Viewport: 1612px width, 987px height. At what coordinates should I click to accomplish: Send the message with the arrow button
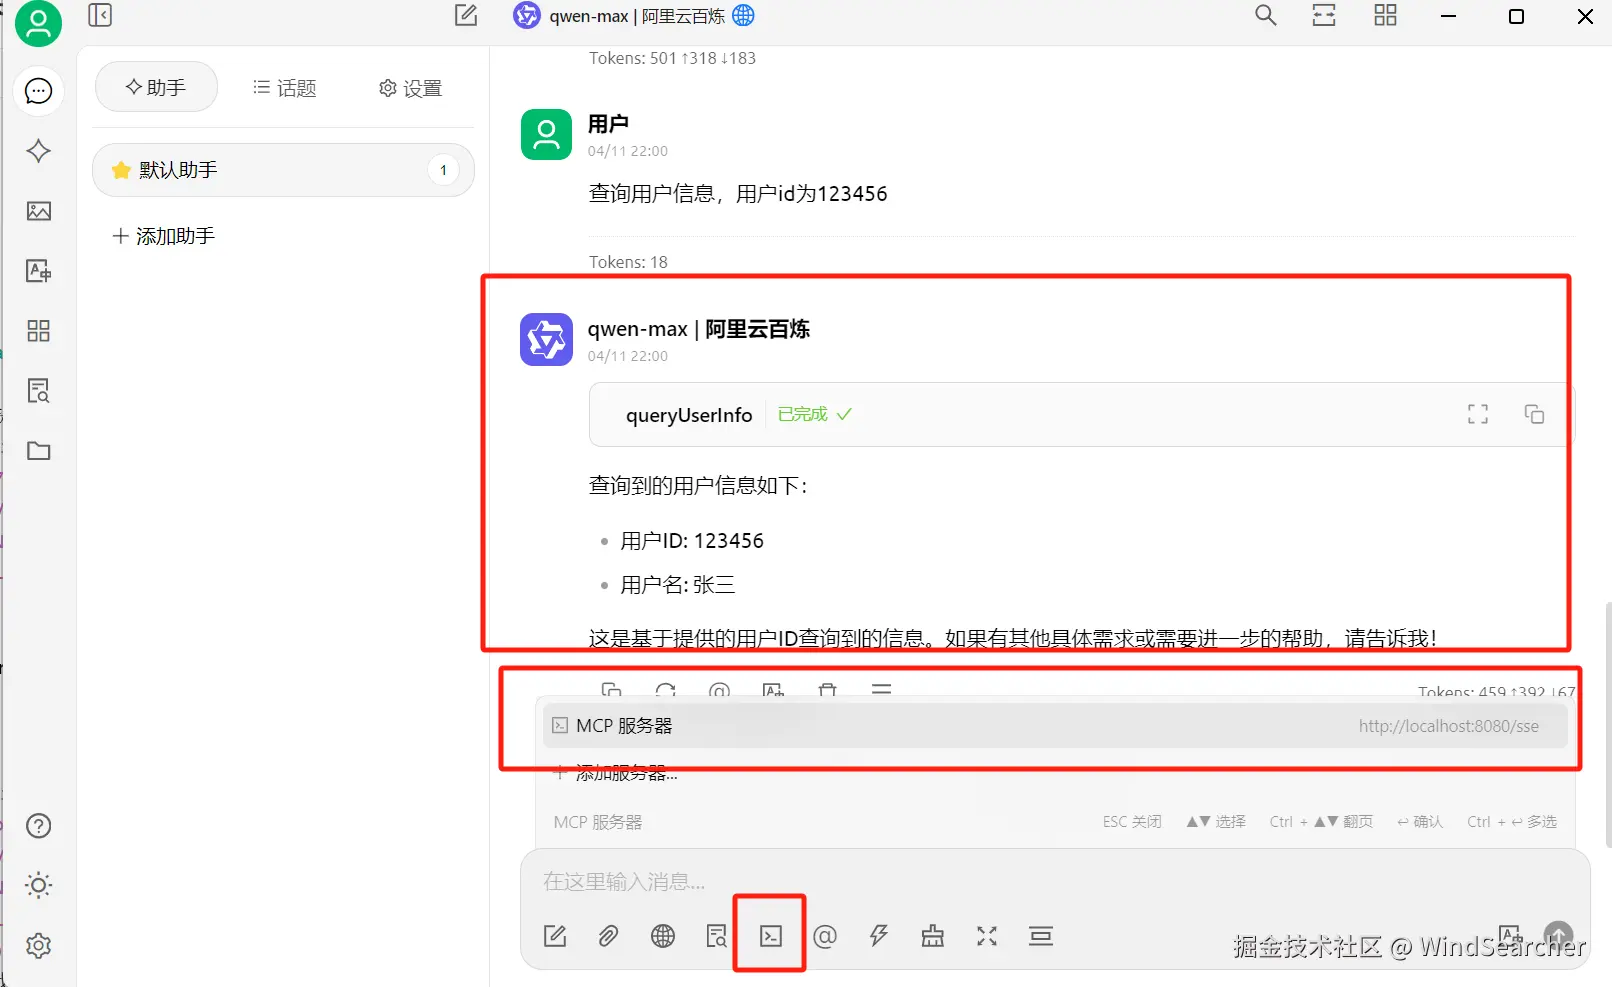(1558, 936)
